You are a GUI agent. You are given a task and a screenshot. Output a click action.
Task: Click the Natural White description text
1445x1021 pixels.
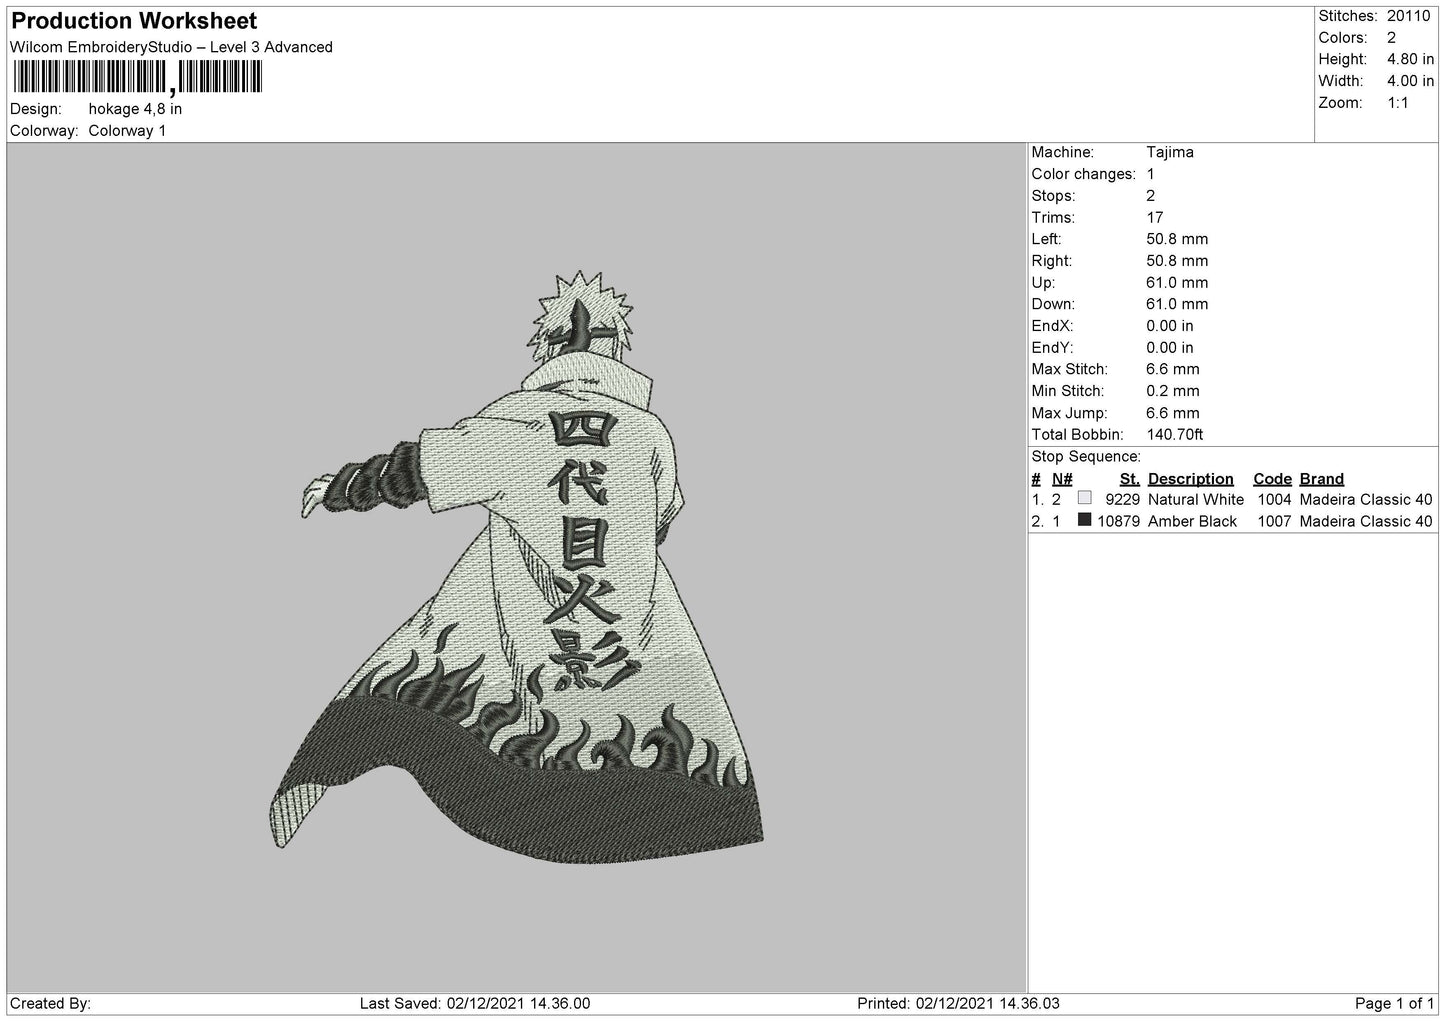(1196, 499)
